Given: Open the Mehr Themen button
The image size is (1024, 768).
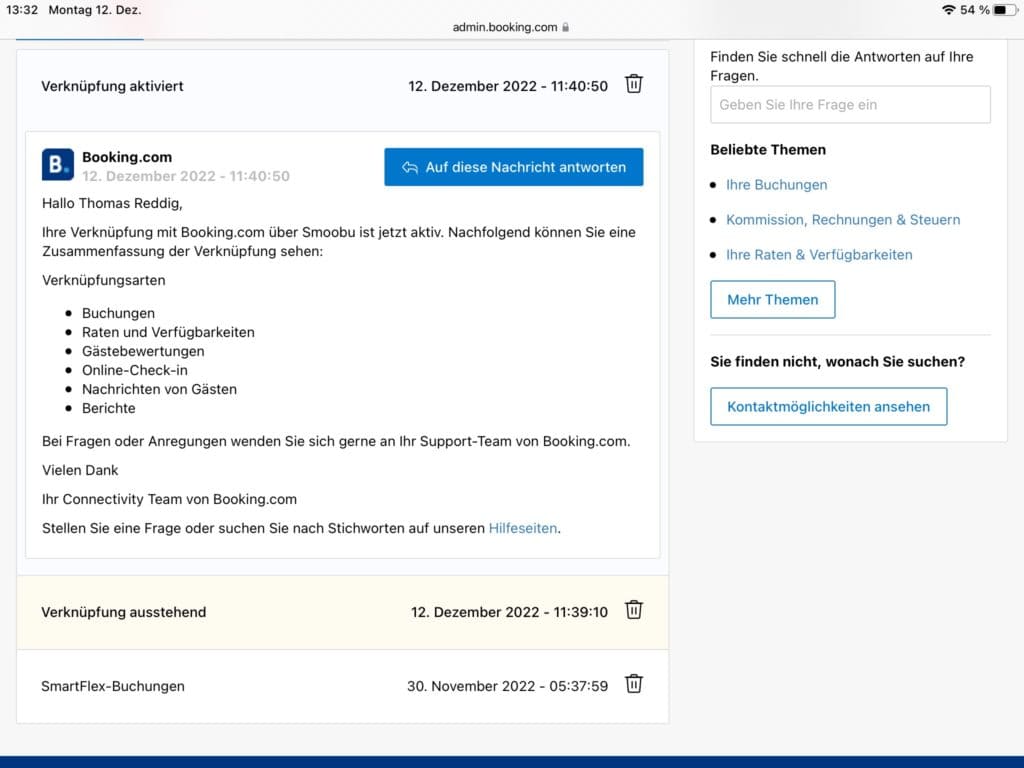Looking at the screenshot, I should tap(773, 300).
